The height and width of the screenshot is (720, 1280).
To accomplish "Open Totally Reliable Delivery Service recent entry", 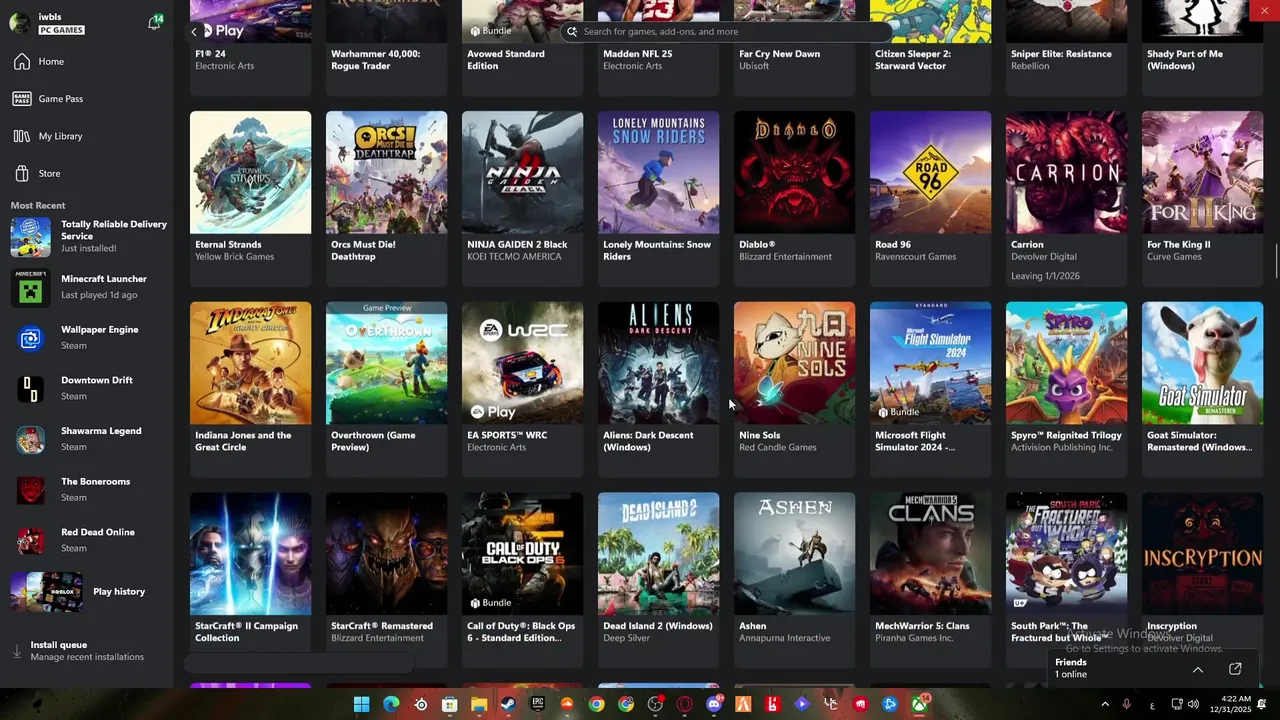I will coord(88,237).
